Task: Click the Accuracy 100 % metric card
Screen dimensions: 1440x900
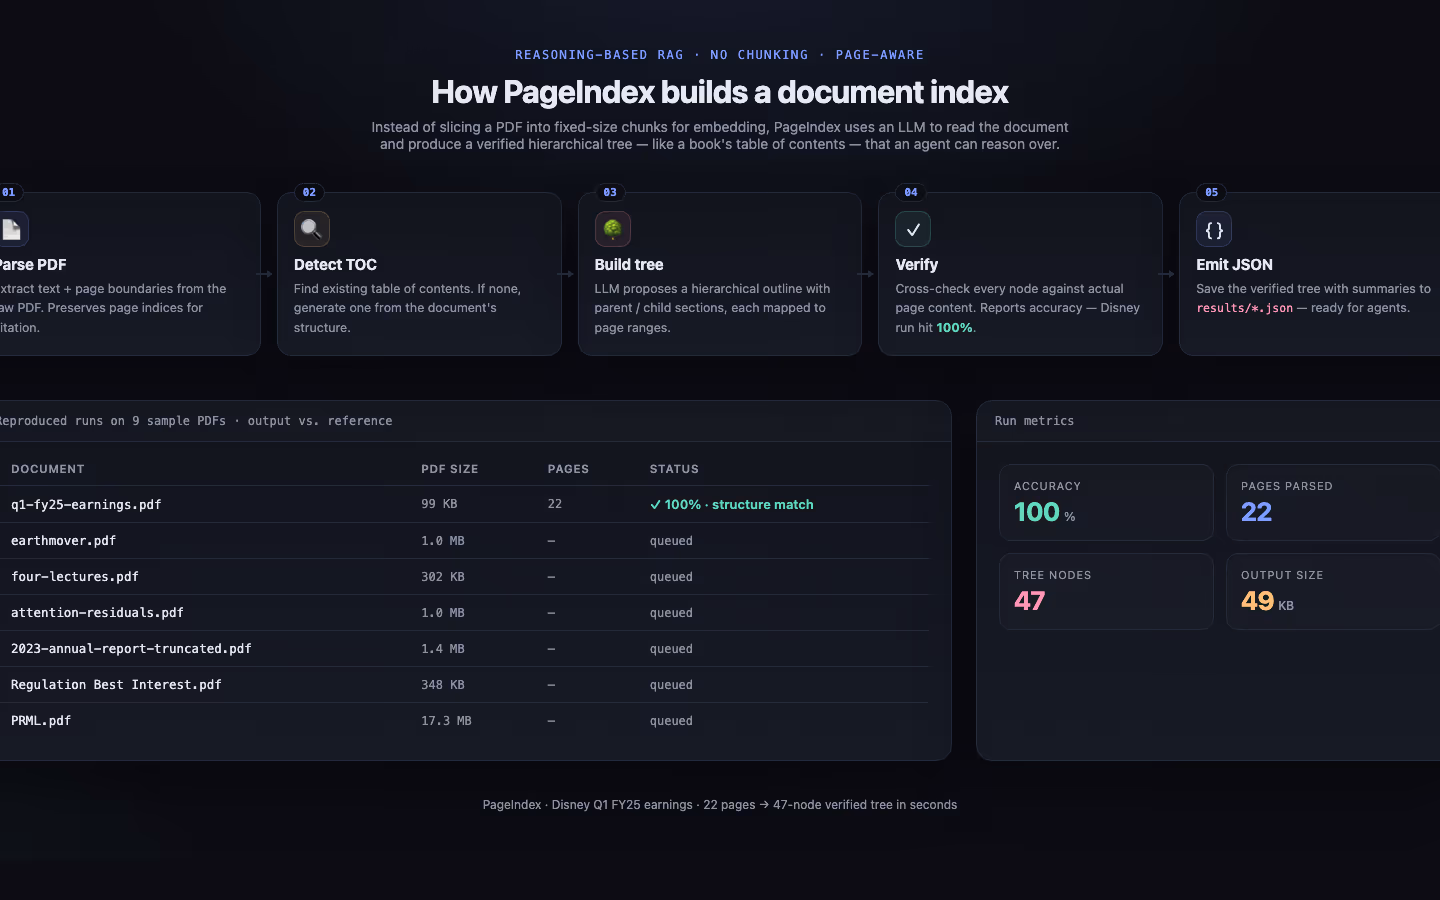Action: pyautogui.click(x=1106, y=502)
